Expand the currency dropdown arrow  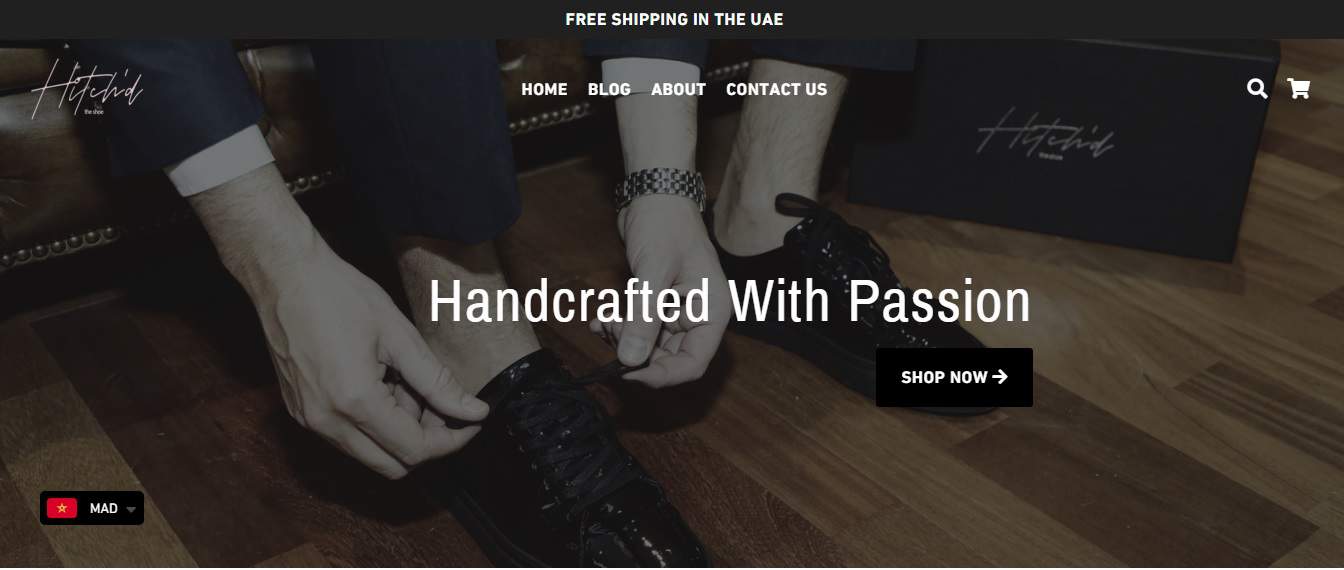[131, 509]
